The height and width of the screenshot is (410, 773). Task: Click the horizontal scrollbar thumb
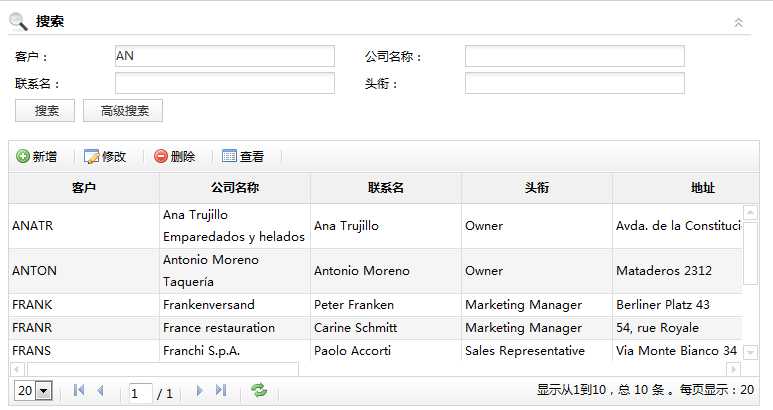(163, 369)
